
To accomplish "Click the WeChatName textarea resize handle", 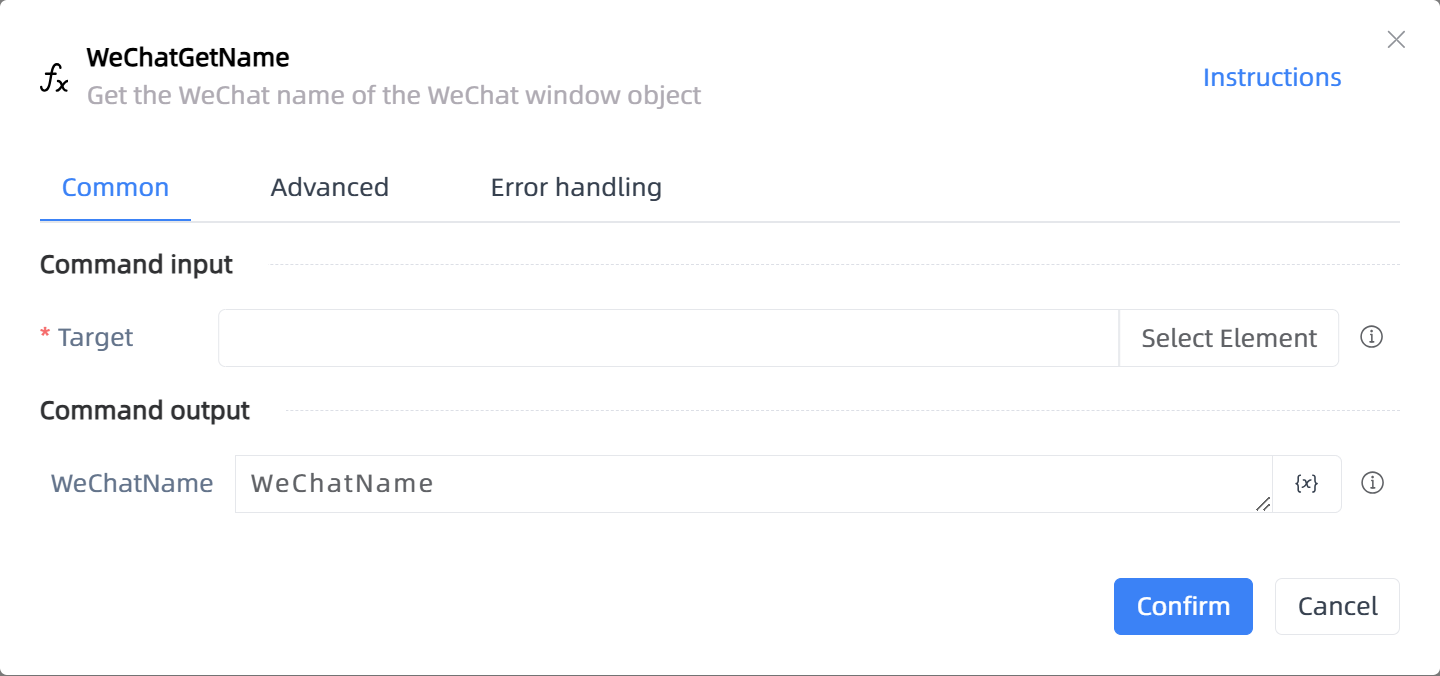I will (x=1263, y=504).
